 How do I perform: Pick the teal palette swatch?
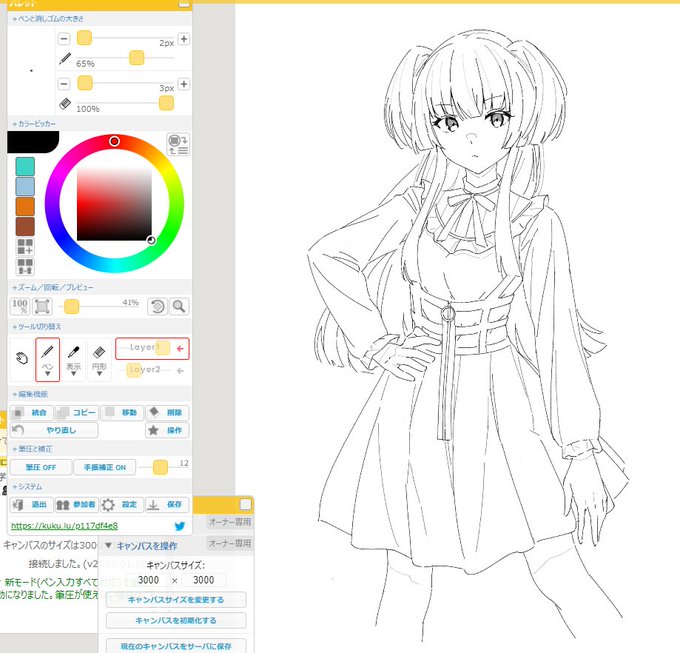[25, 167]
